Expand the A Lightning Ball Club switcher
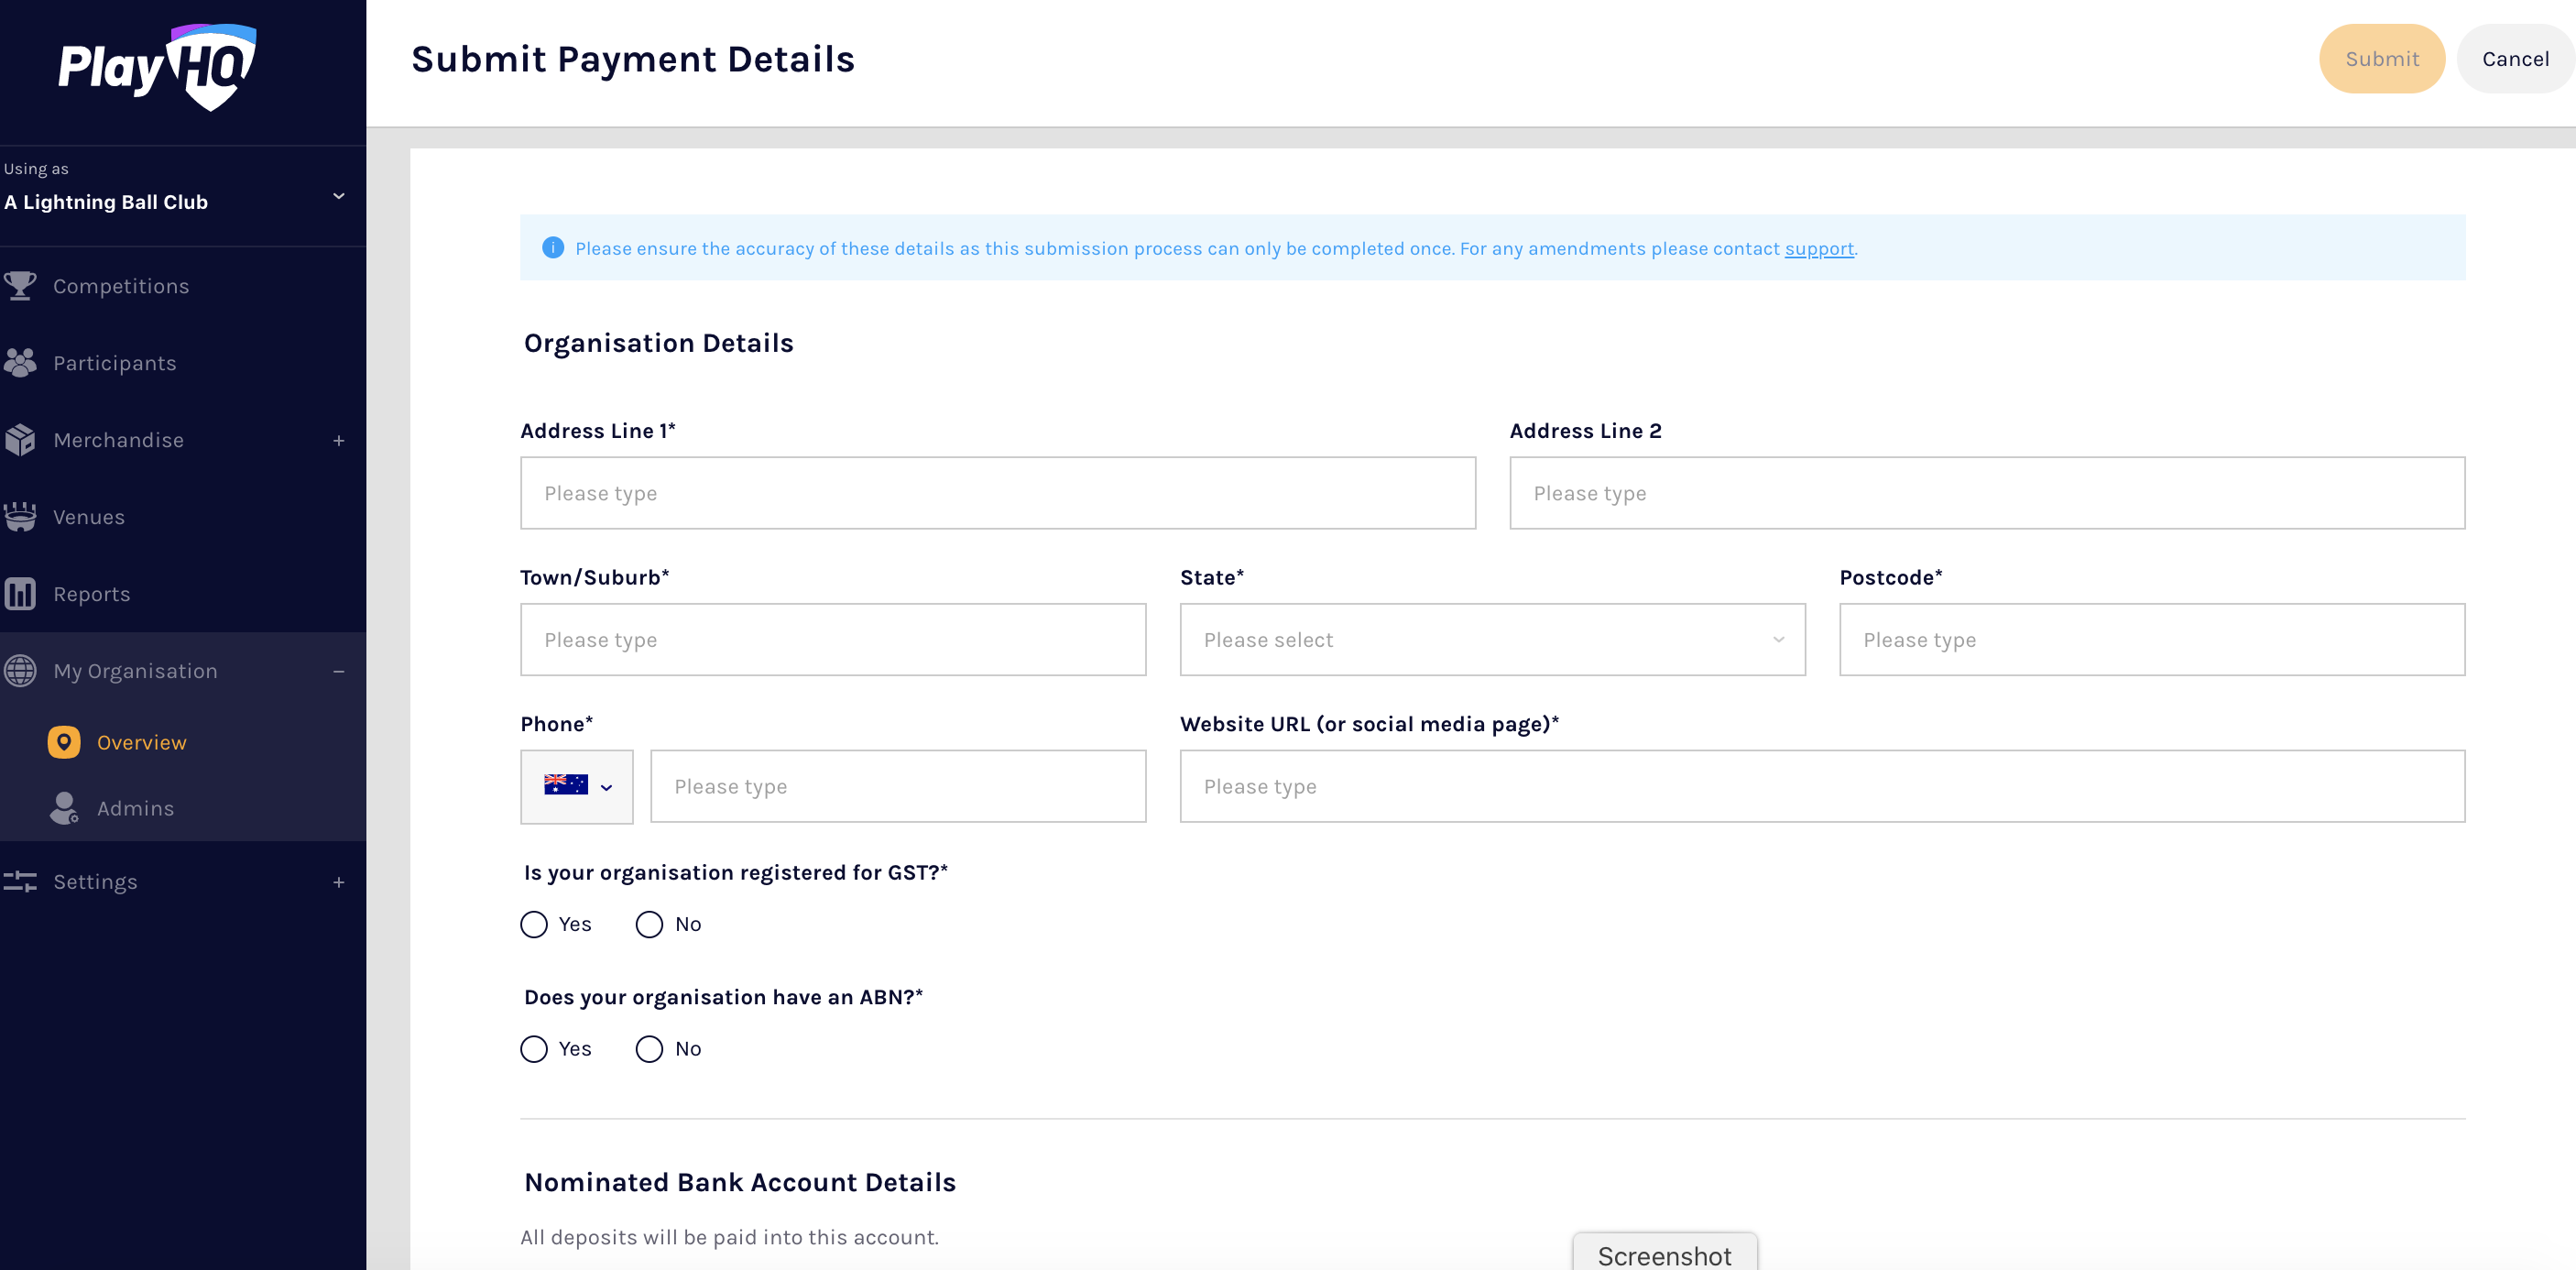This screenshot has height=1270, width=2576. point(338,196)
